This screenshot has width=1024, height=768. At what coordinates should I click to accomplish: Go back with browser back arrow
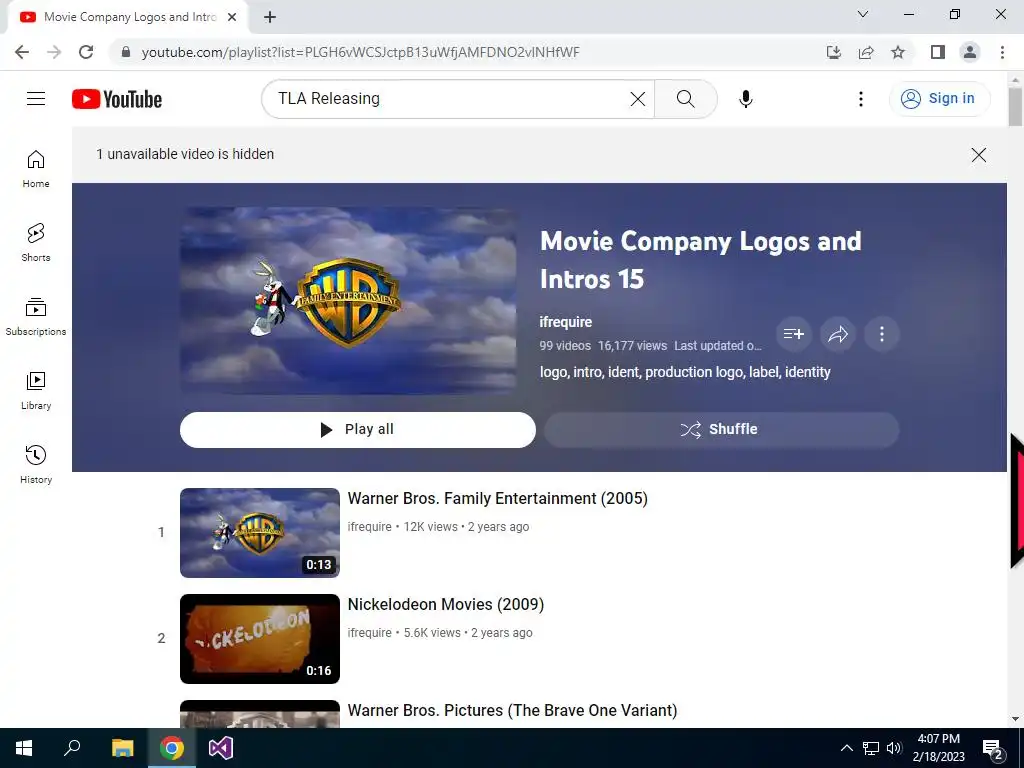pos(22,52)
